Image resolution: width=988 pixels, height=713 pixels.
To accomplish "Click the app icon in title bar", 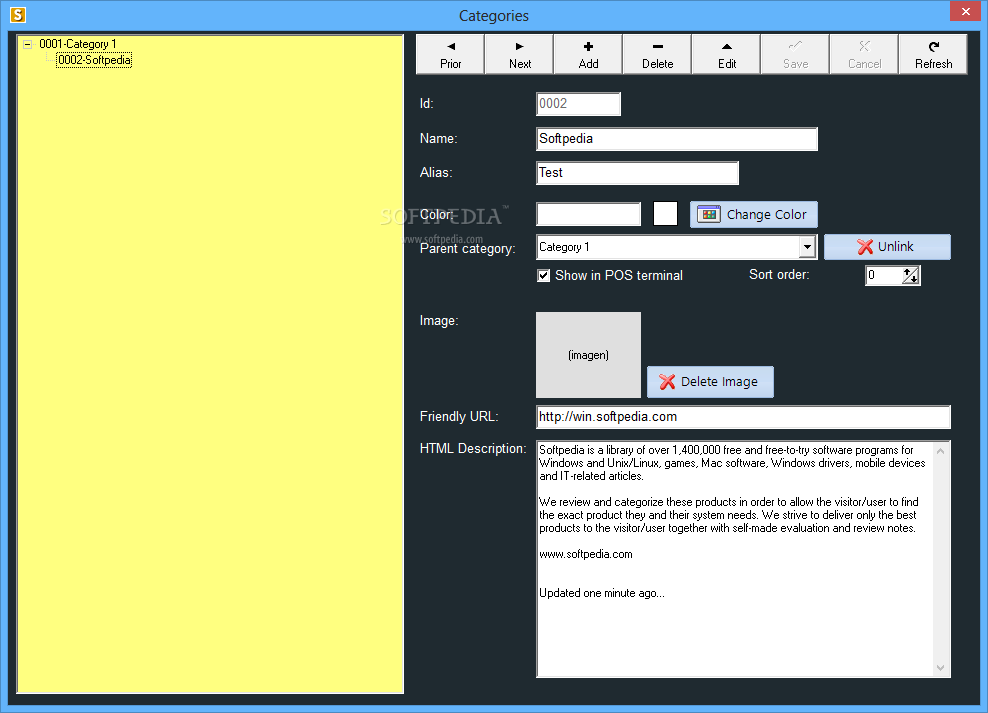I will (x=18, y=14).
